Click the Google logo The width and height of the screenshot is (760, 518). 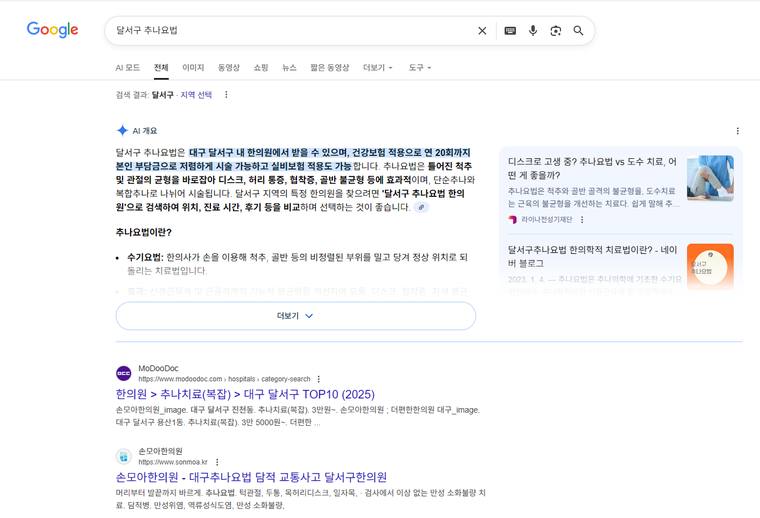(52, 30)
